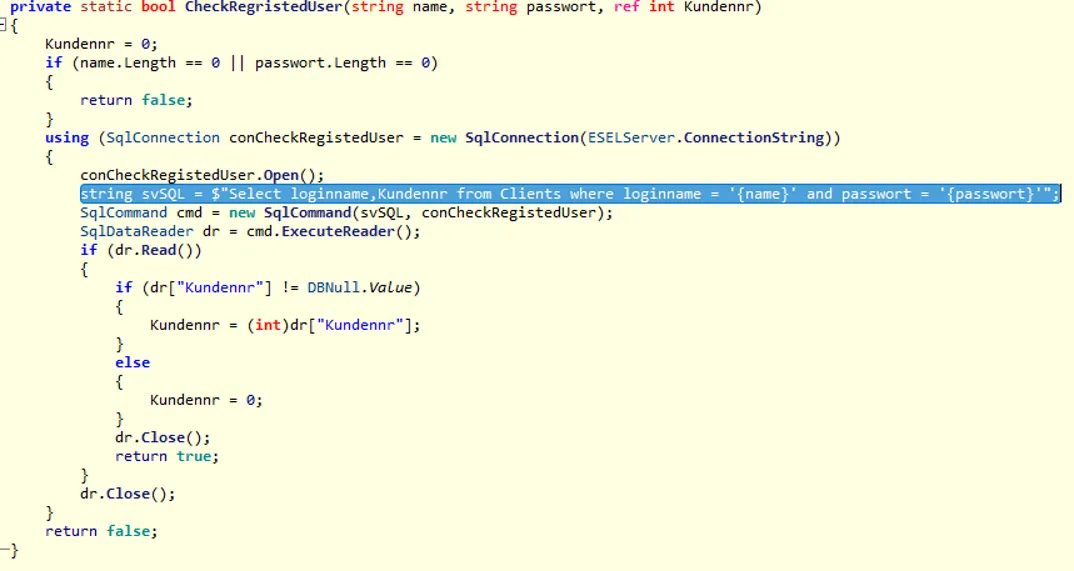Viewport: 1074px width, 571px height.
Task: Click the 'private' keyword in method signature
Action: (40, 7)
